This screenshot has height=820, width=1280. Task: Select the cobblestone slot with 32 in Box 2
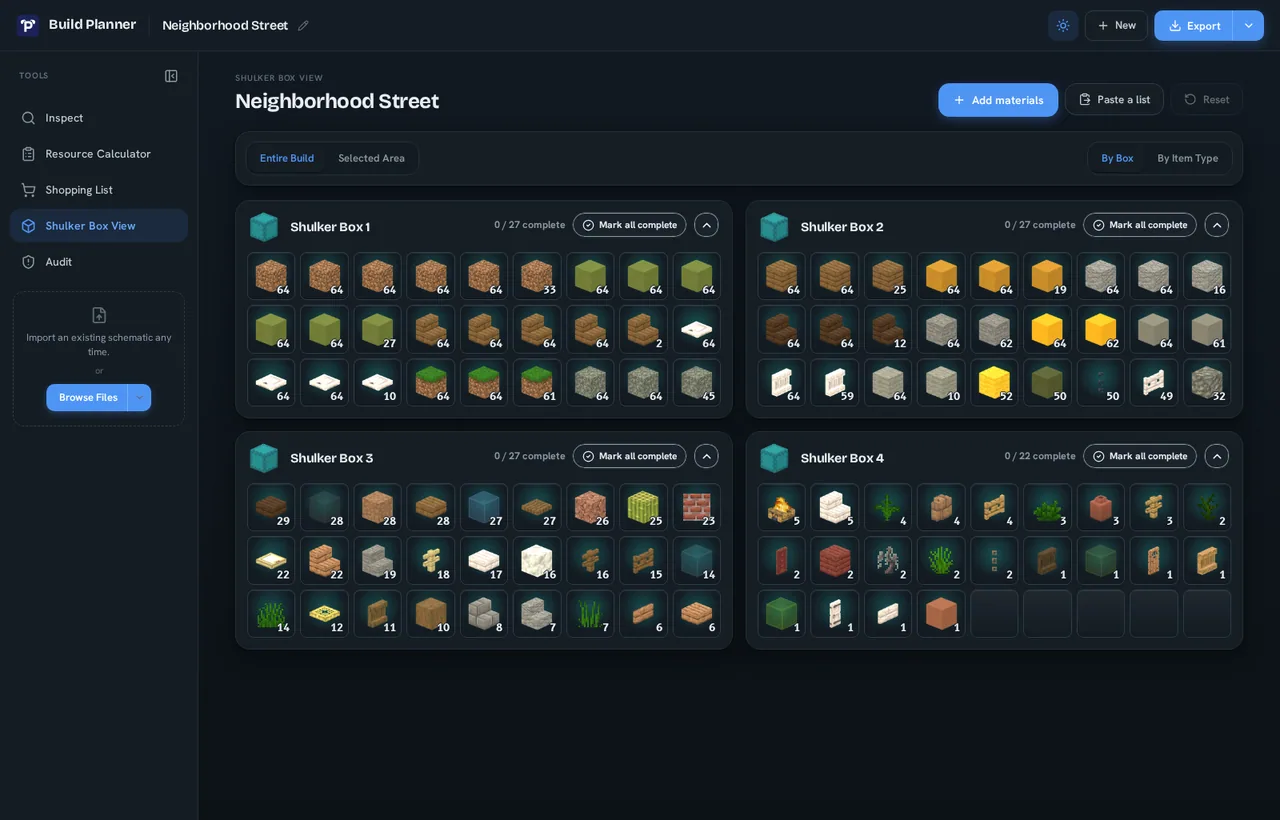[1207, 382]
